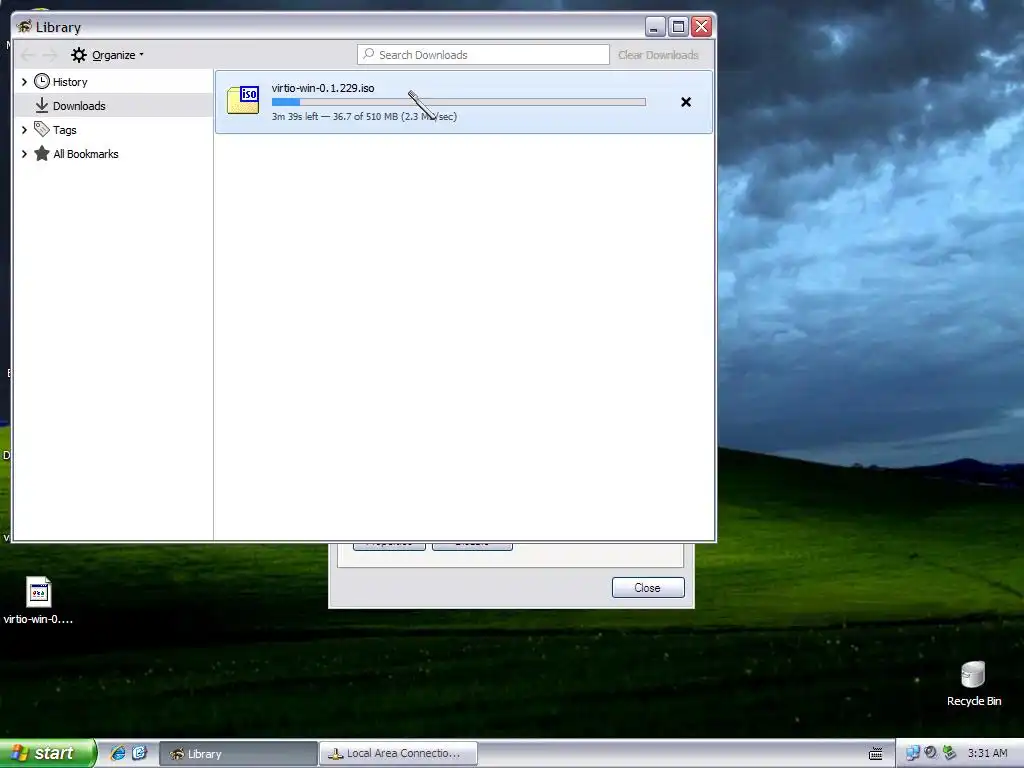The height and width of the screenshot is (768, 1024).
Task: Click the middle system tray icon
Action: [x=931, y=753]
